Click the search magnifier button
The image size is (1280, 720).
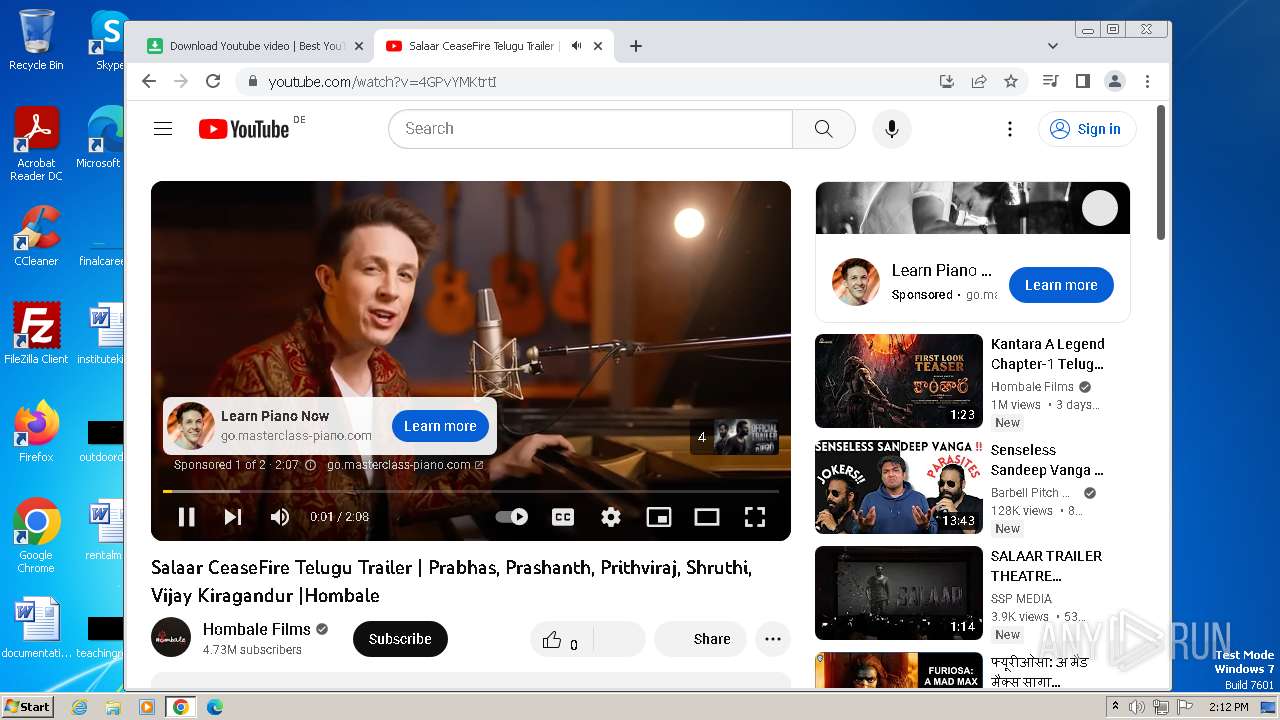tap(823, 129)
